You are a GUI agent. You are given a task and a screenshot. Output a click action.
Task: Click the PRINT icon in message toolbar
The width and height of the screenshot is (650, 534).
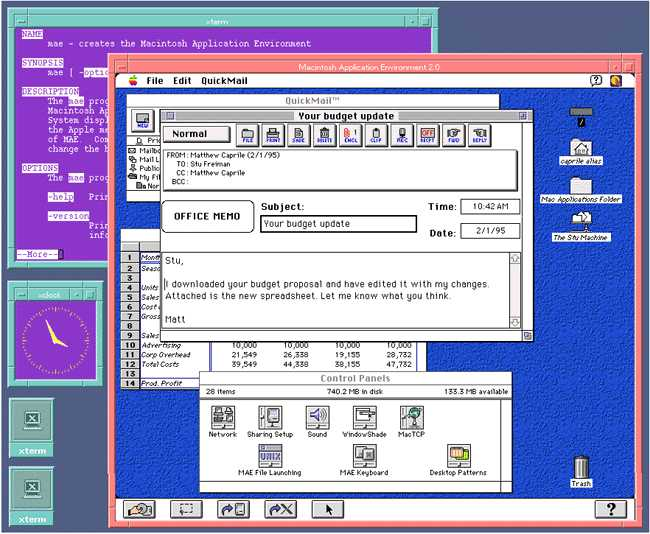[x=273, y=135]
